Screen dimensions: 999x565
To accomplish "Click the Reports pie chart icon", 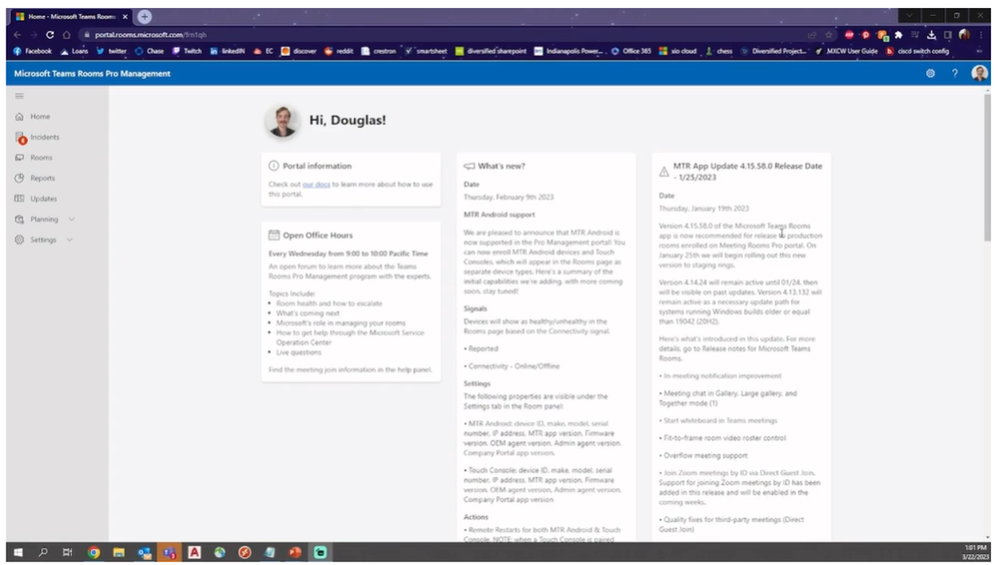I will 19,178.
